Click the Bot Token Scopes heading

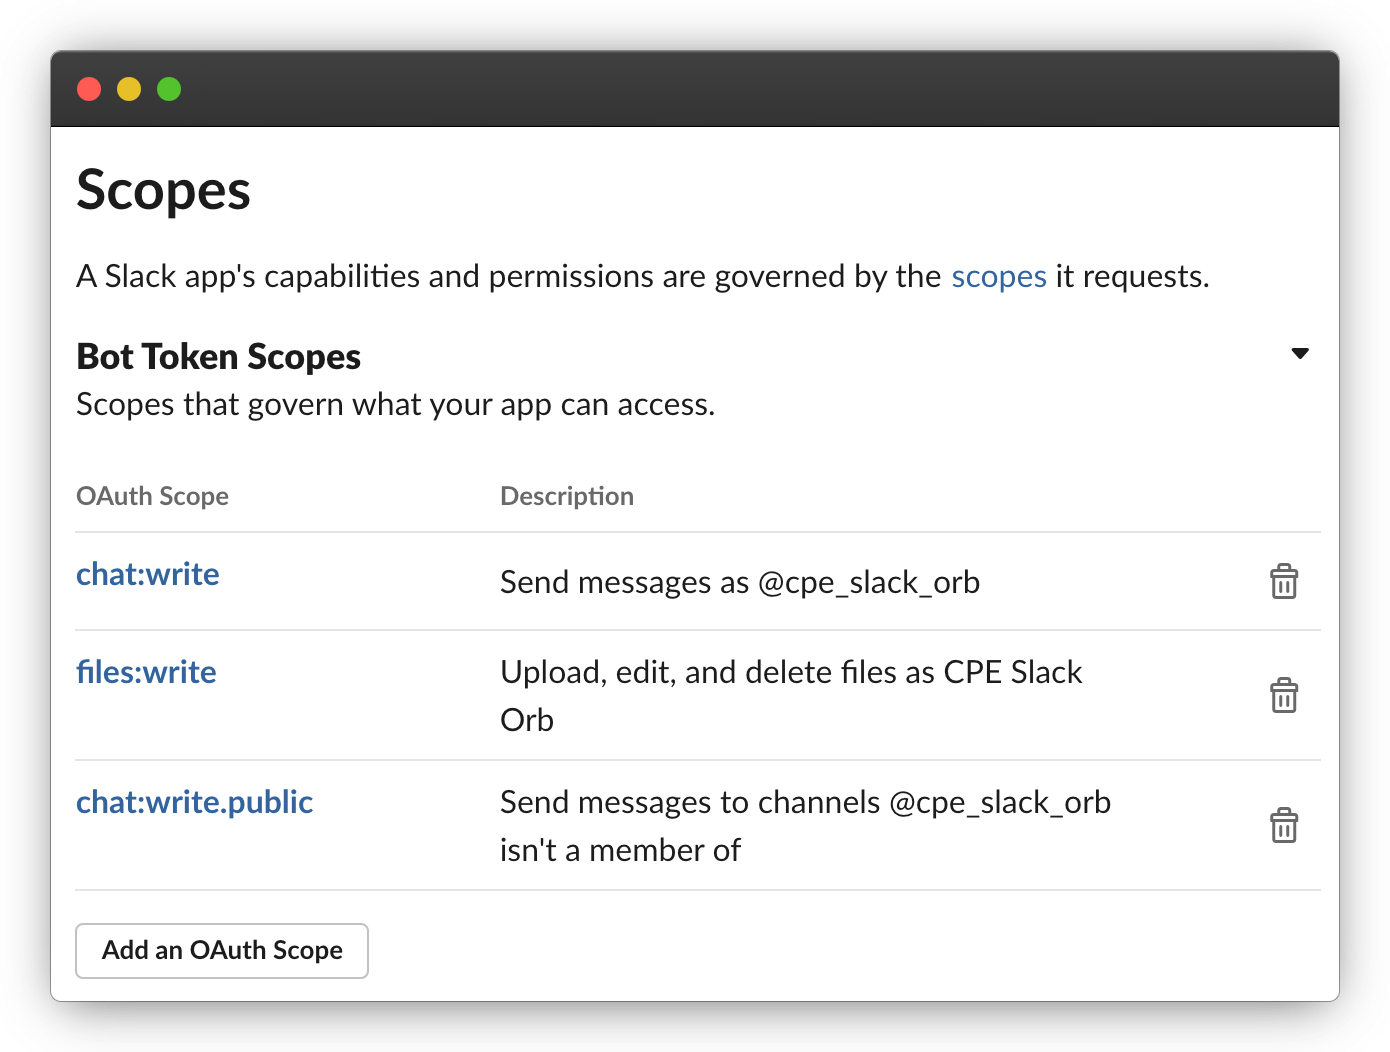[218, 357]
